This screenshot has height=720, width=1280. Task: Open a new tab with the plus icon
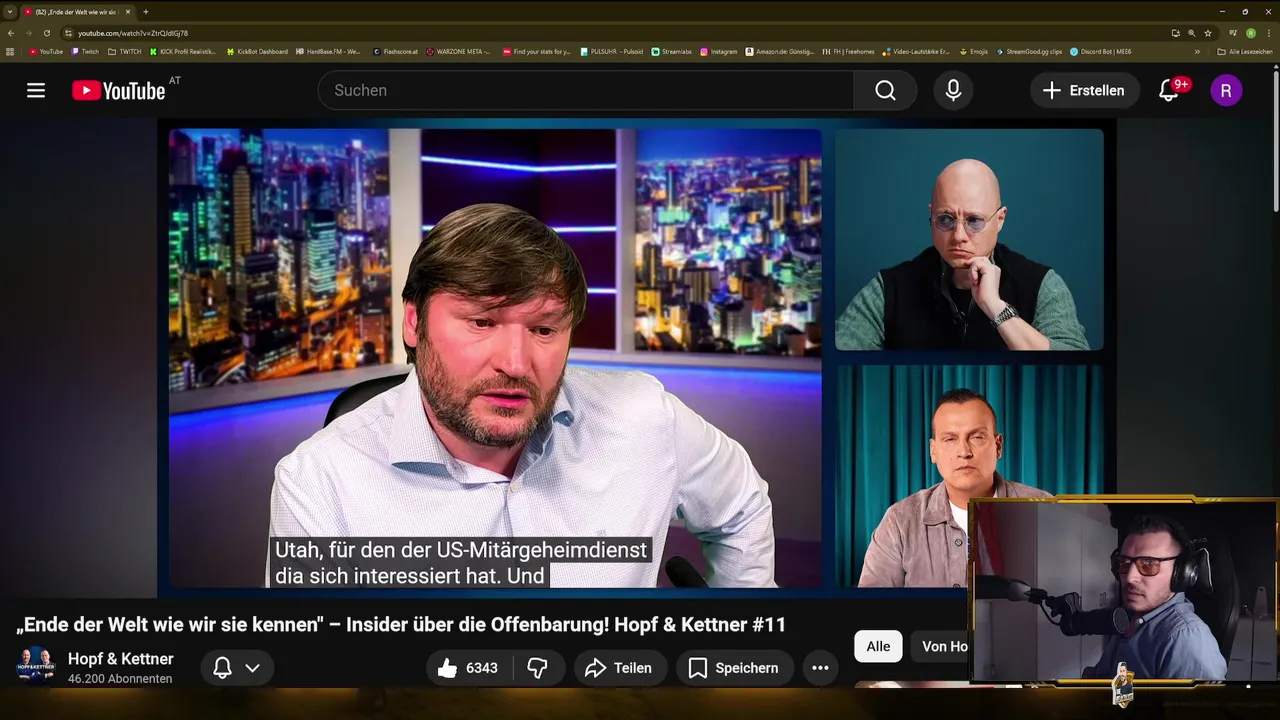click(x=146, y=12)
